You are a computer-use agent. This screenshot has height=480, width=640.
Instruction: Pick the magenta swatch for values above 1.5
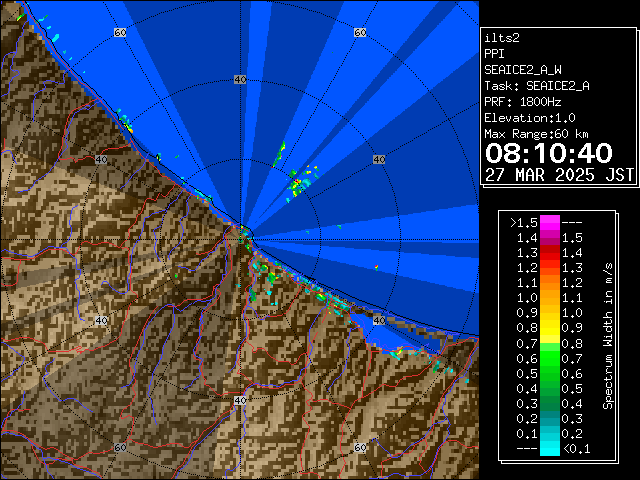(x=550, y=223)
